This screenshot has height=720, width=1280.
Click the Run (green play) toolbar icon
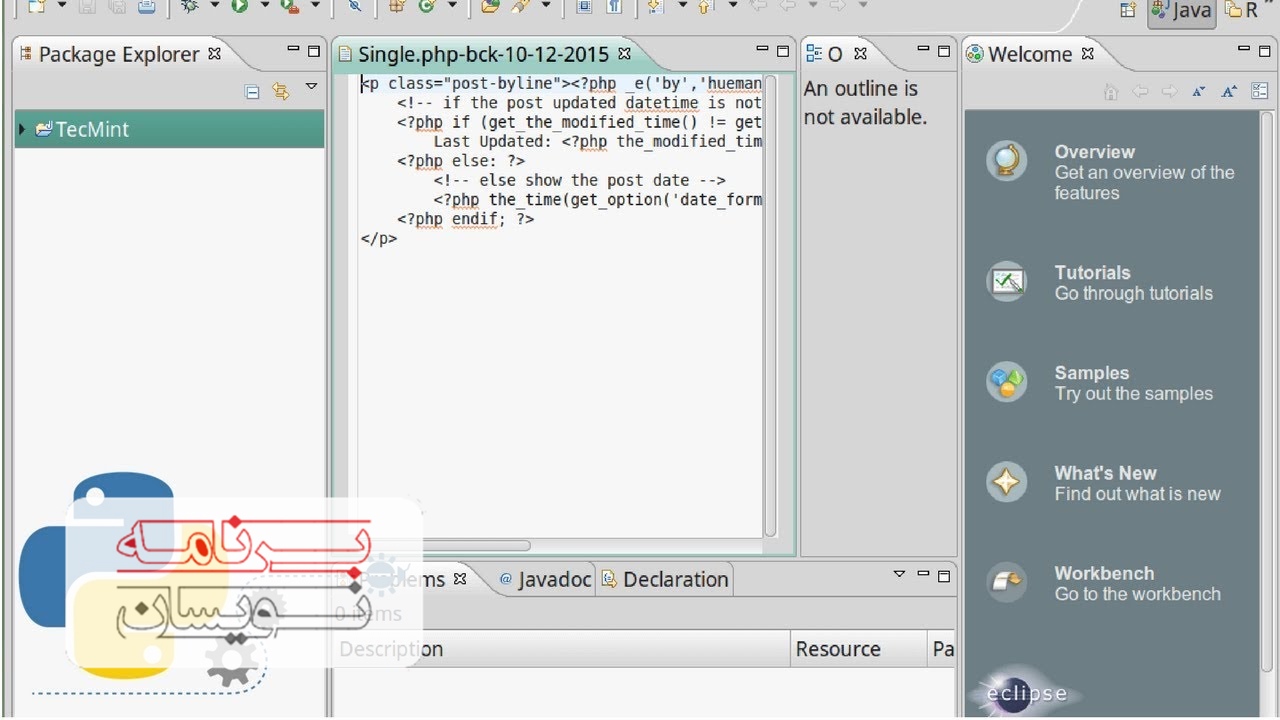[x=240, y=6]
